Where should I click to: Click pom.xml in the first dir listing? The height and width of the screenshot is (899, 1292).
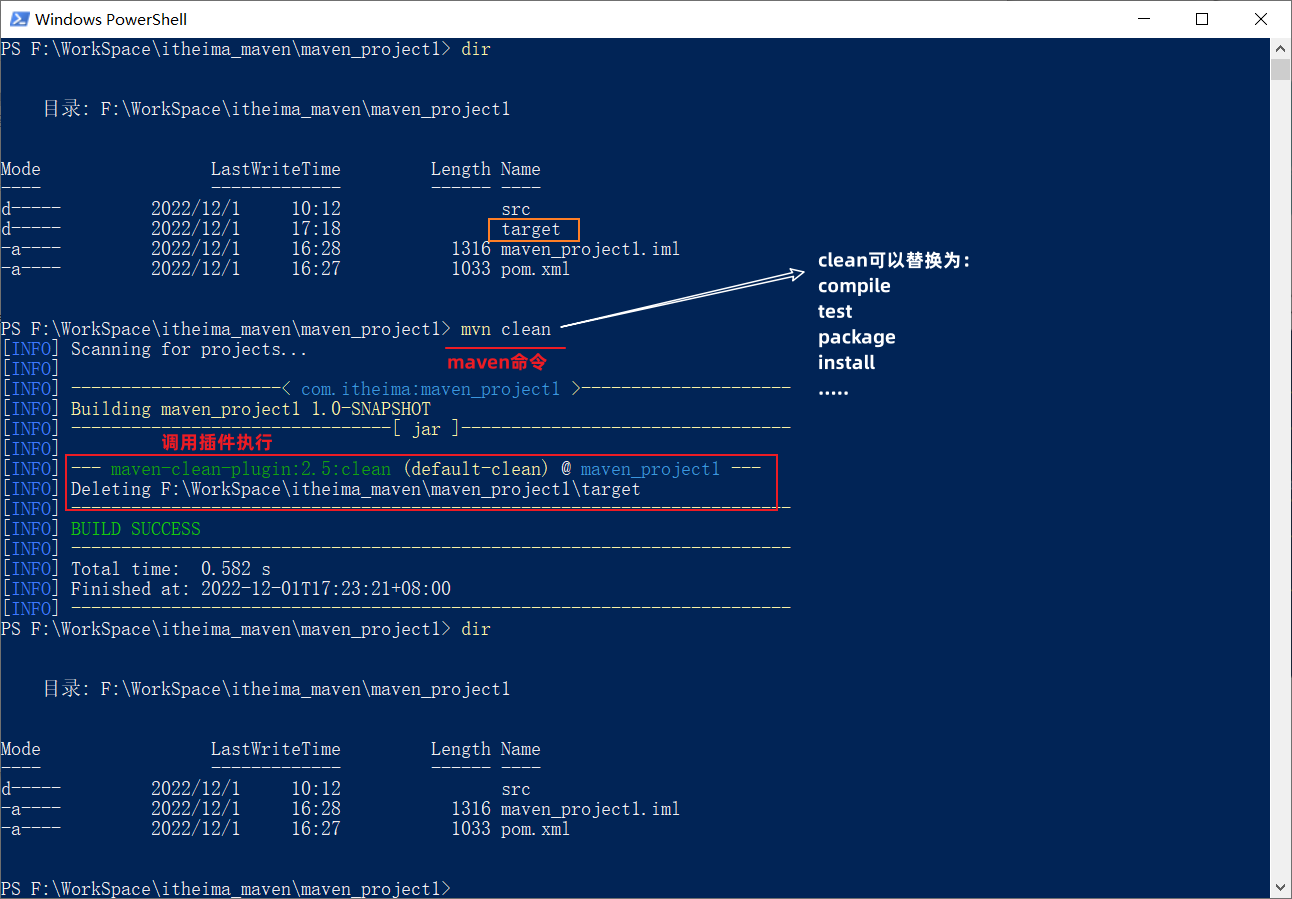point(535,269)
